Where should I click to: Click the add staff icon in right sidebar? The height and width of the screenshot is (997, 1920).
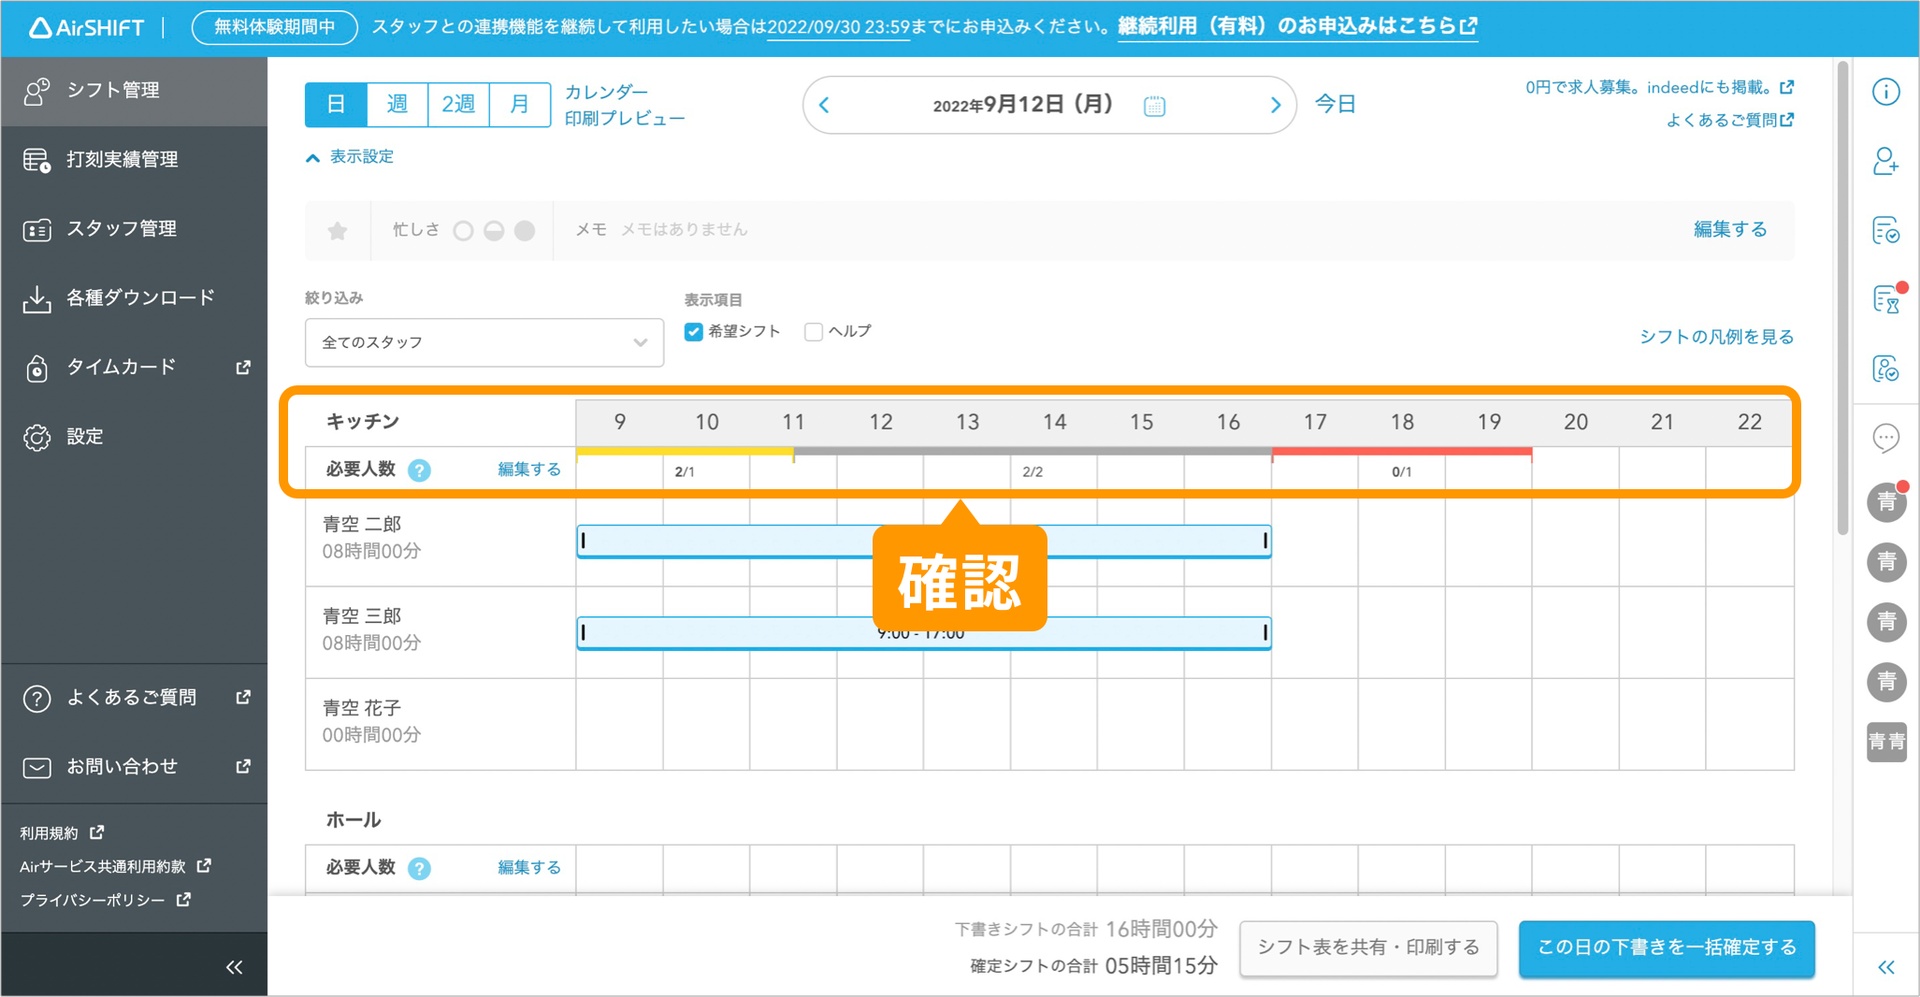point(1885,161)
